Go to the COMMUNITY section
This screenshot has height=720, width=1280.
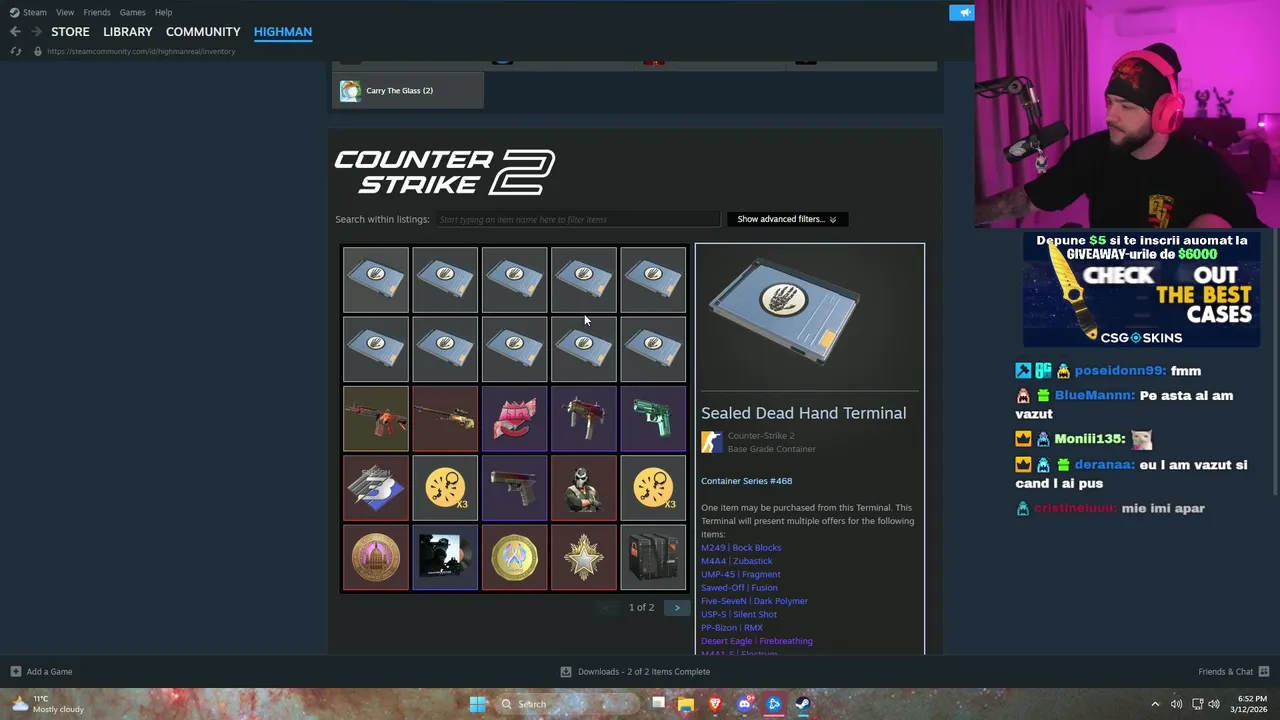pyautogui.click(x=203, y=32)
